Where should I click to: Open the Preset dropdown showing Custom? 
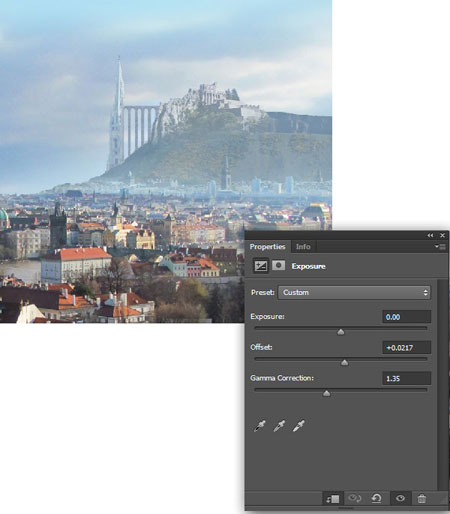click(x=354, y=293)
